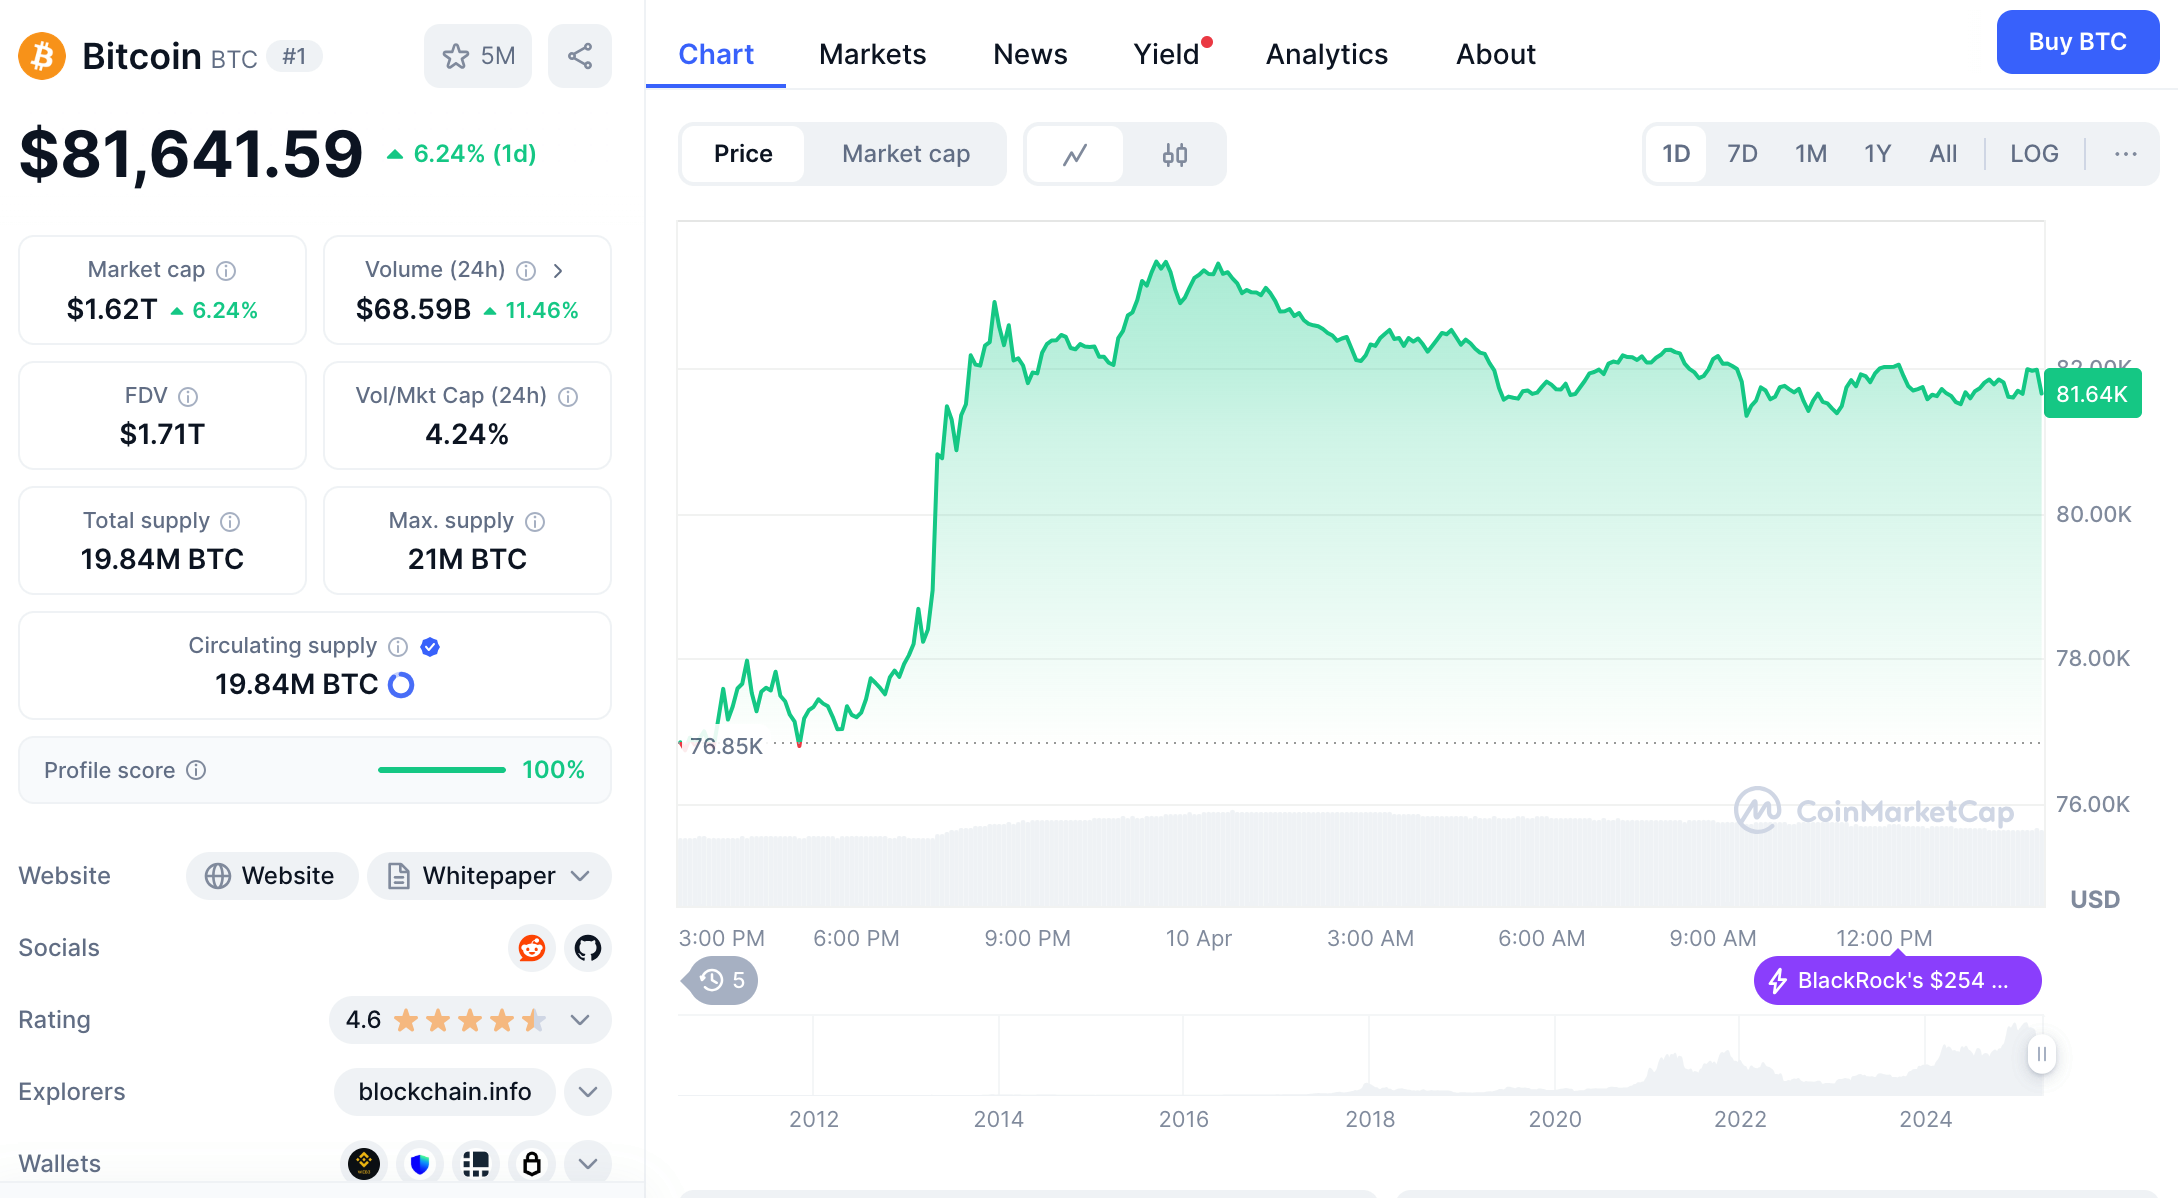Open Bitcoin's Reddit page

[x=531, y=948]
